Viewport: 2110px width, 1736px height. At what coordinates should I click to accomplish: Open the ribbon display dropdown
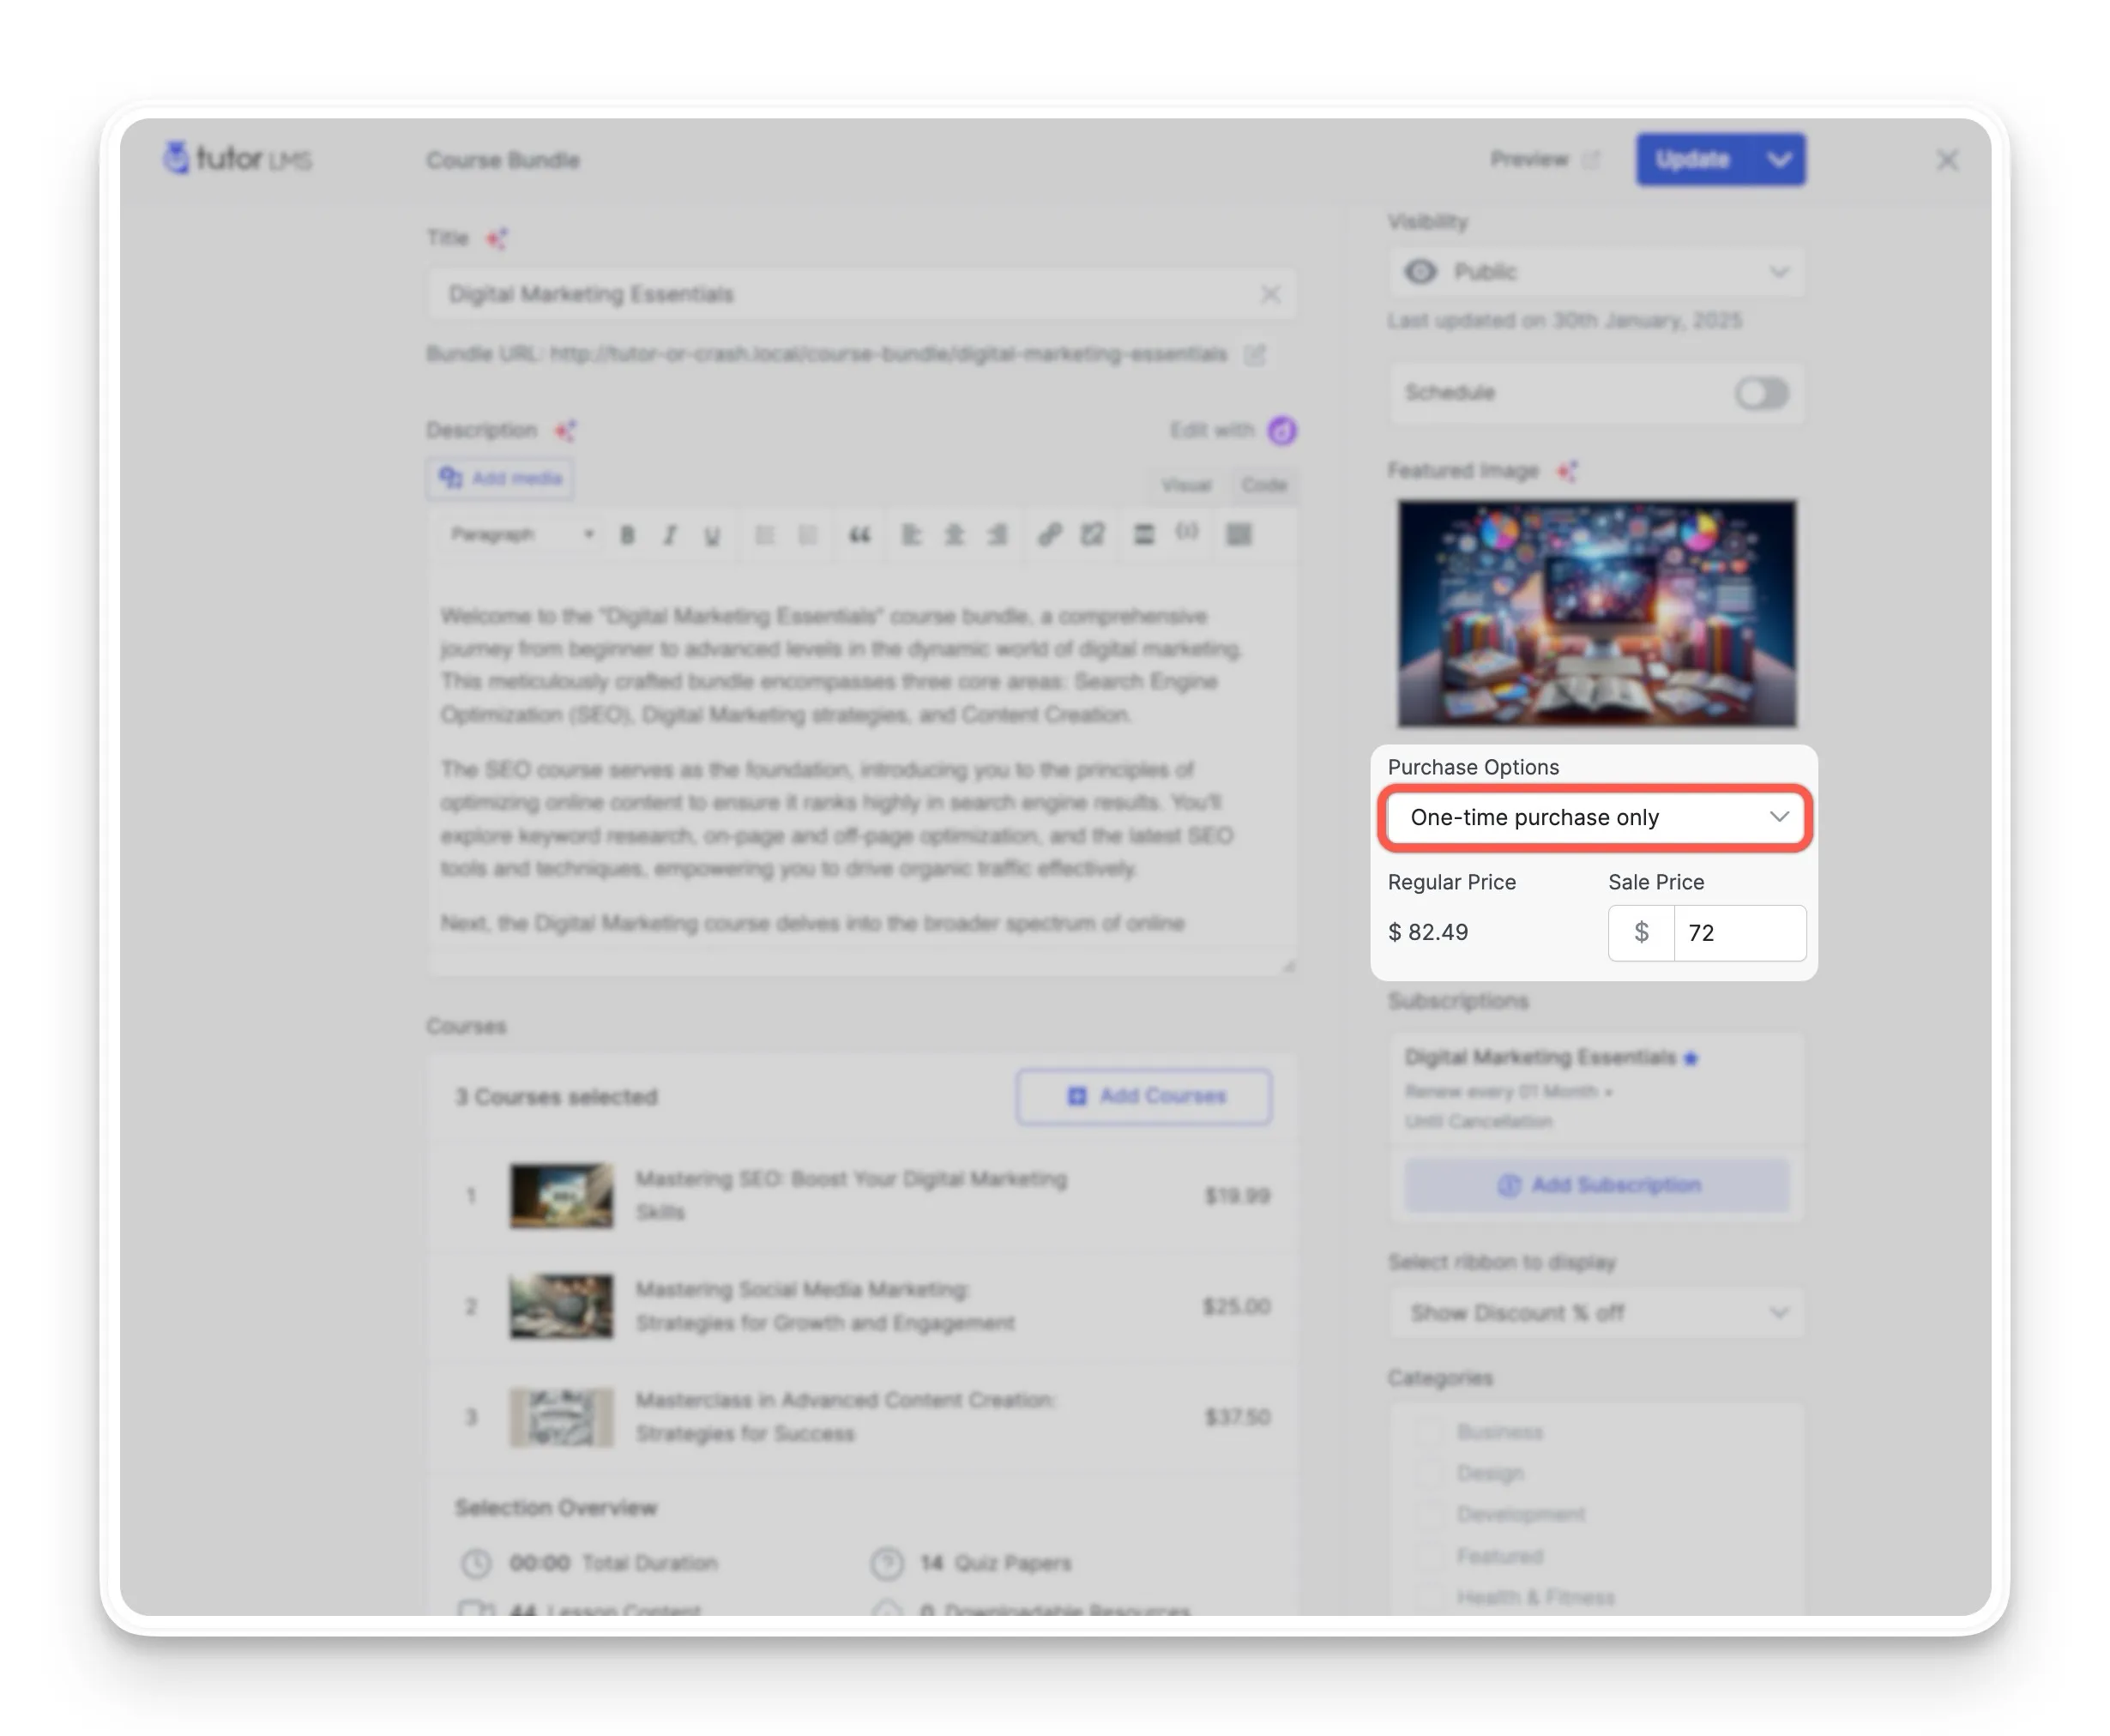[1596, 1312]
